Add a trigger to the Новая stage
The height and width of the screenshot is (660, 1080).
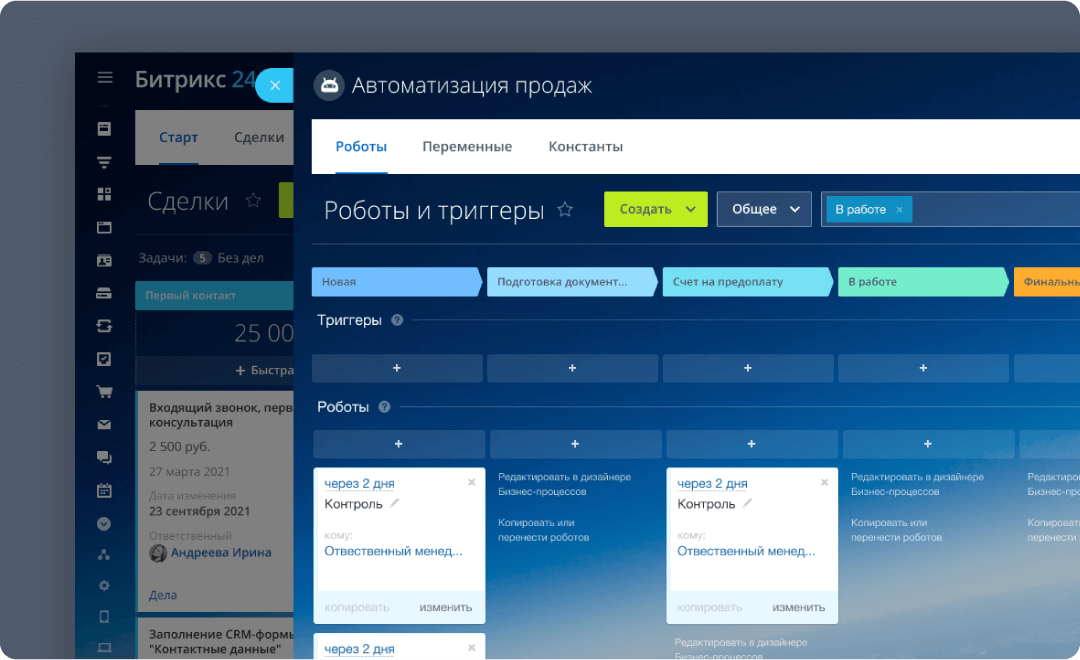pos(397,369)
